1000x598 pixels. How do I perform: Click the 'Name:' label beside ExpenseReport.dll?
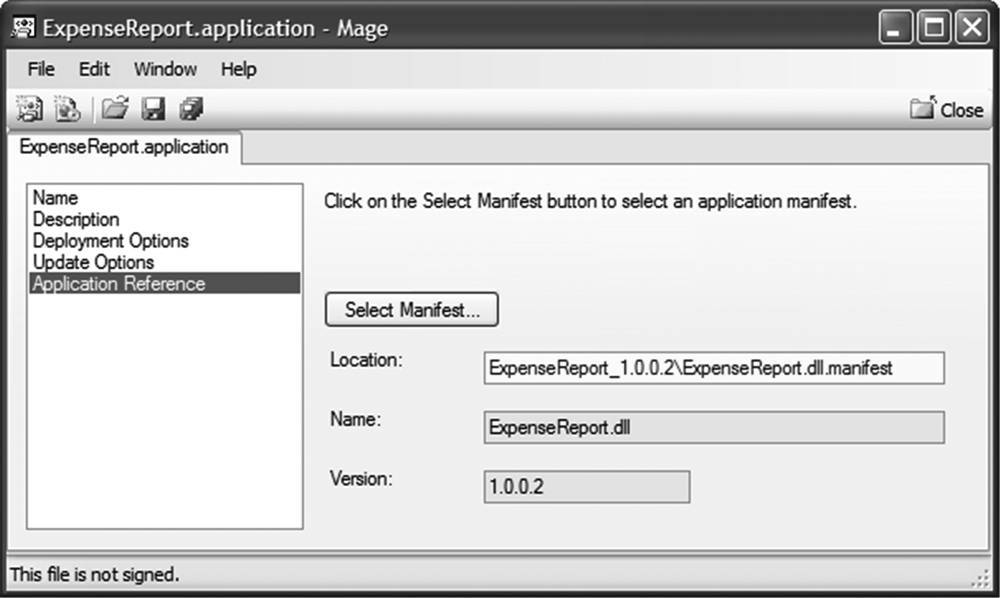pos(355,419)
